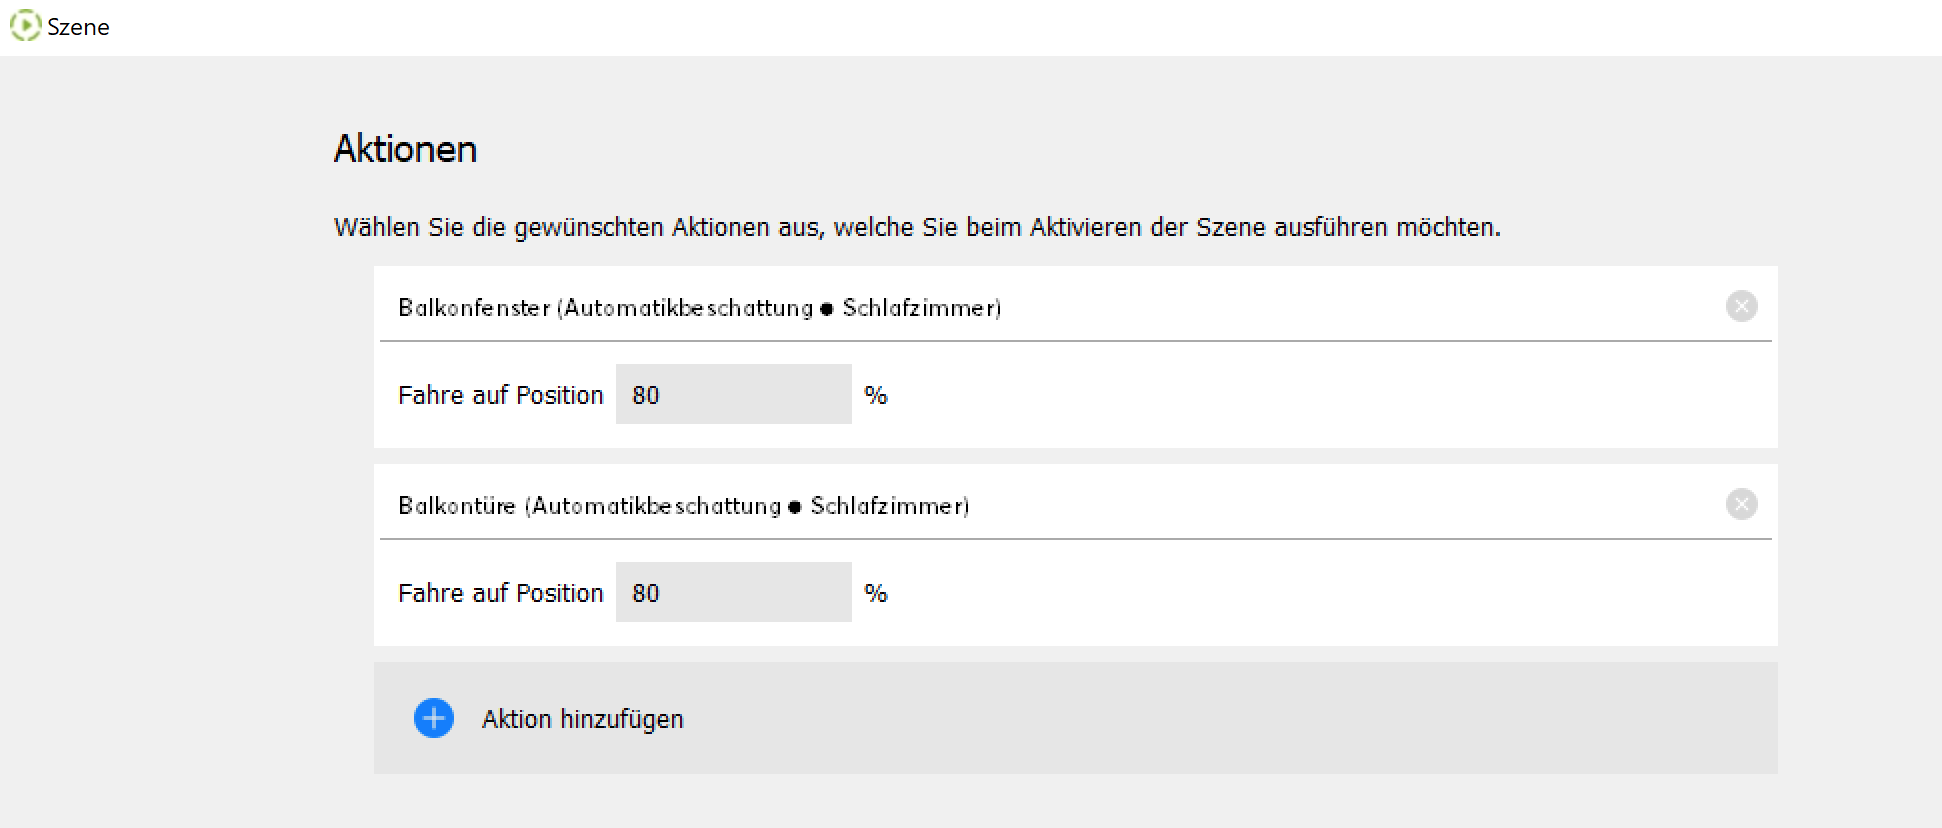This screenshot has height=828, width=1942.
Task: Click the Balkonfenster position field
Action: click(733, 395)
